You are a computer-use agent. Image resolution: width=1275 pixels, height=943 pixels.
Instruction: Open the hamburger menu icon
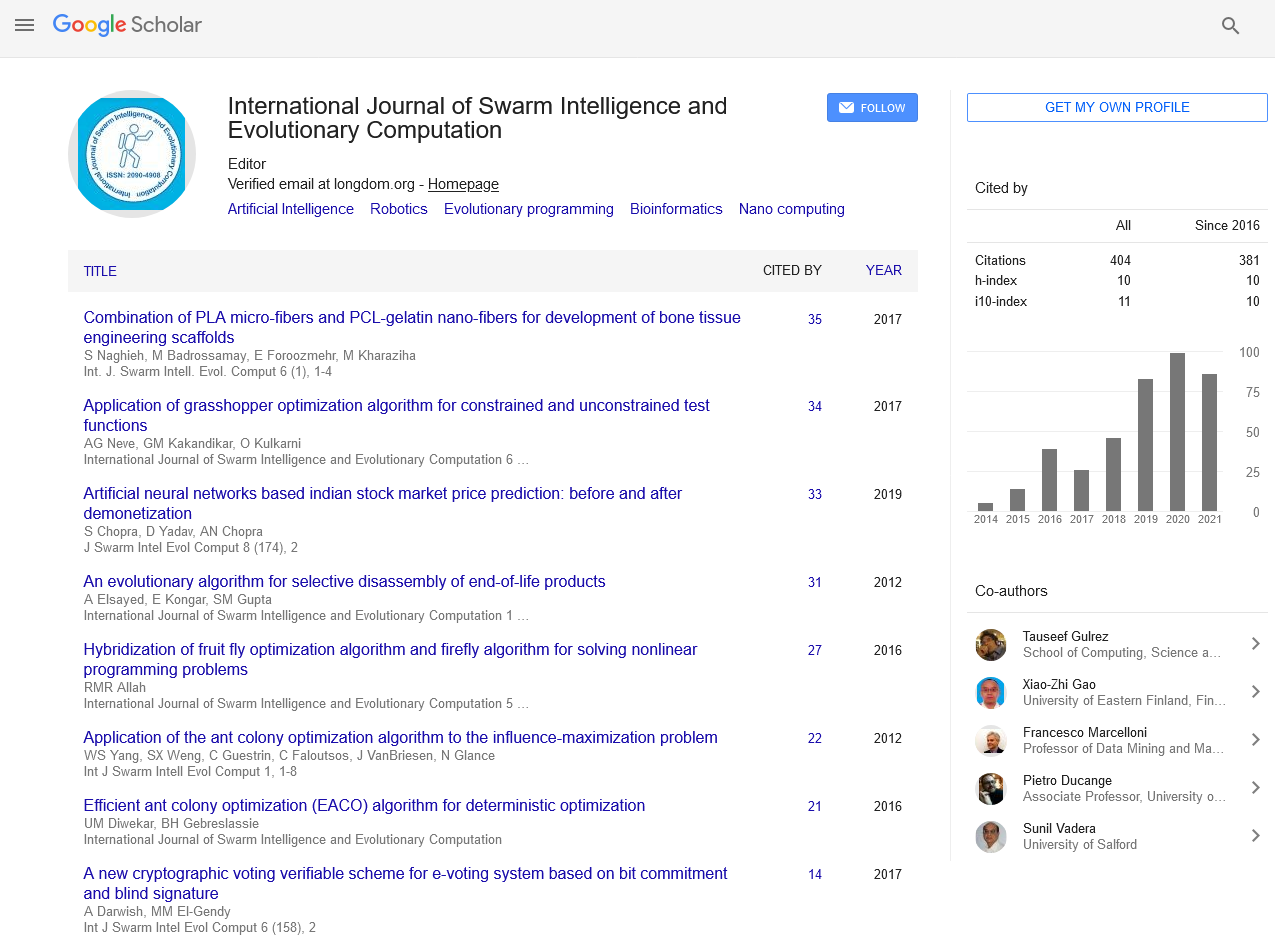(x=25, y=26)
